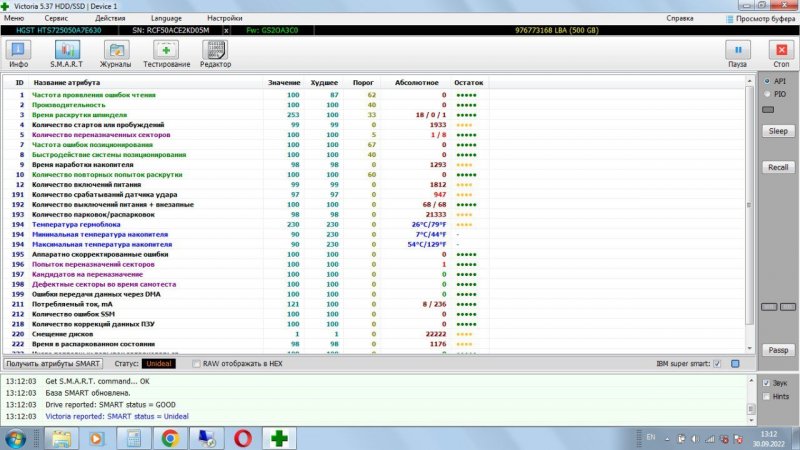Enable RAW отображать в HEX checkbox
The width and height of the screenshot is (800, 450).
[197, 364]
